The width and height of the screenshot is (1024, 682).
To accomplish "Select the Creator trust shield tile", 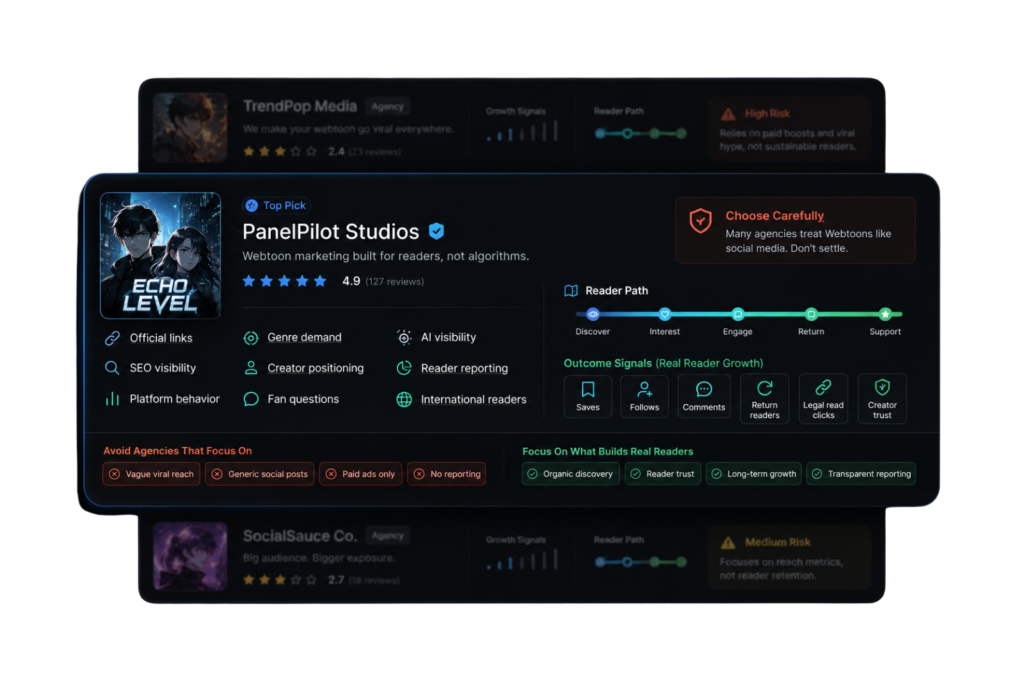I will (882, 398).
